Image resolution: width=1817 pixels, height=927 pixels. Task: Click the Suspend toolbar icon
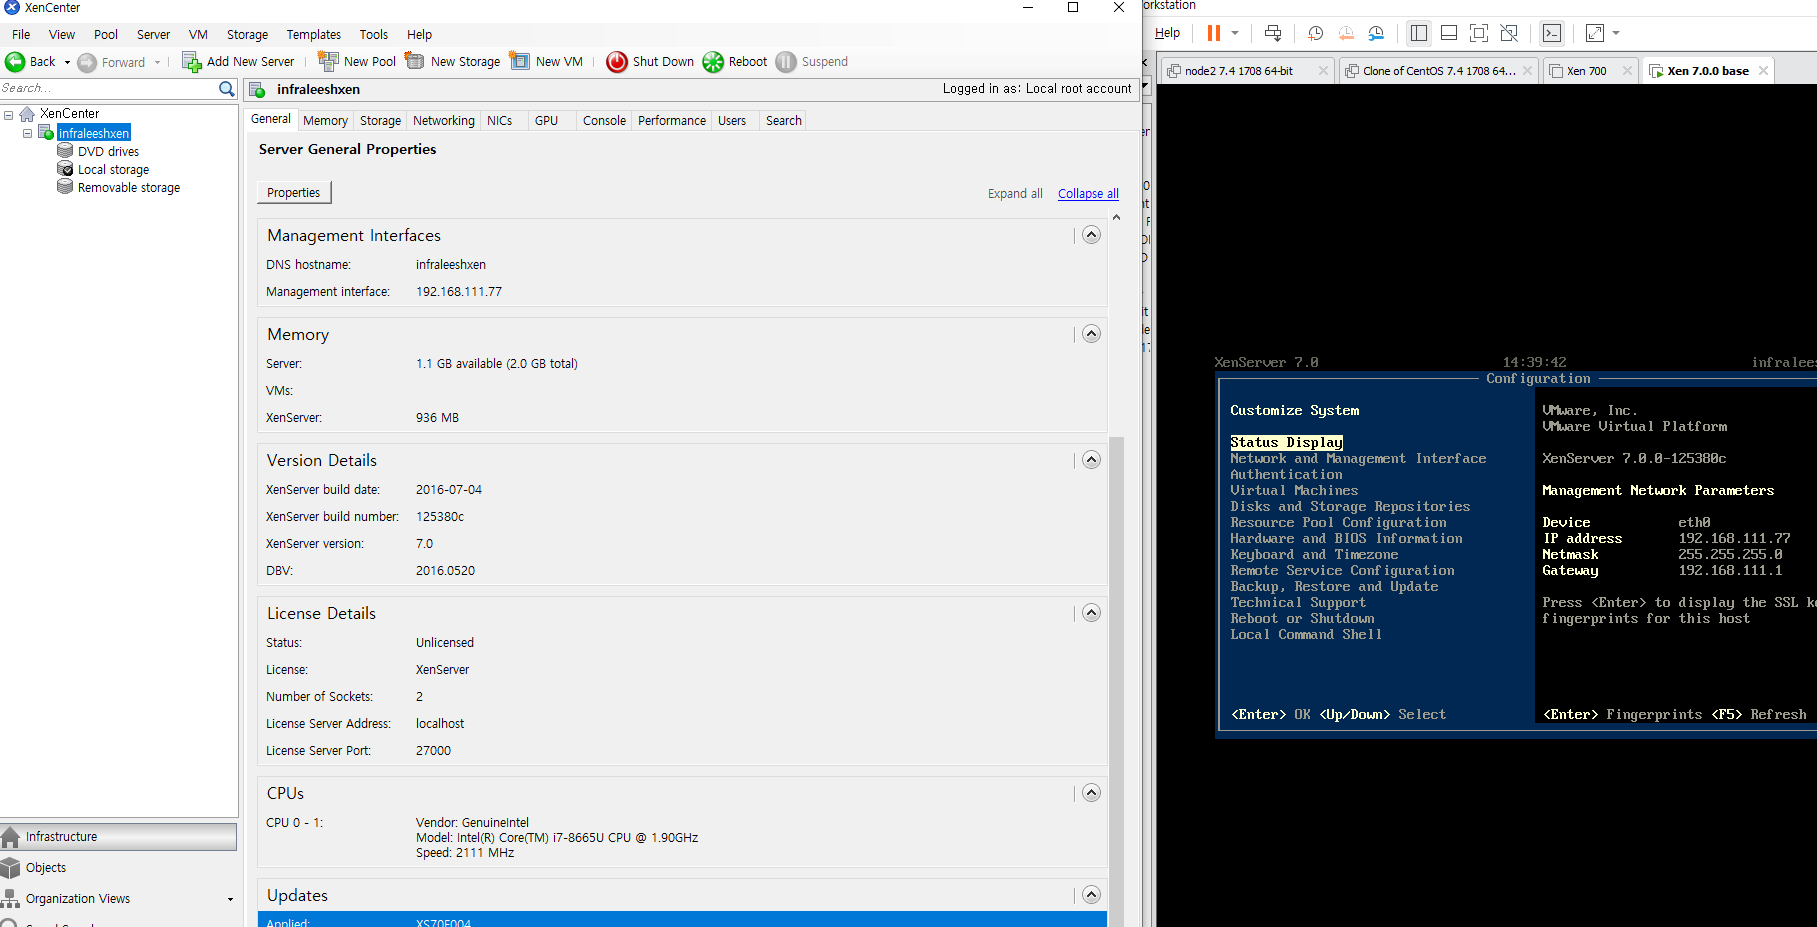pyautogui.click(x=786, y=62)
